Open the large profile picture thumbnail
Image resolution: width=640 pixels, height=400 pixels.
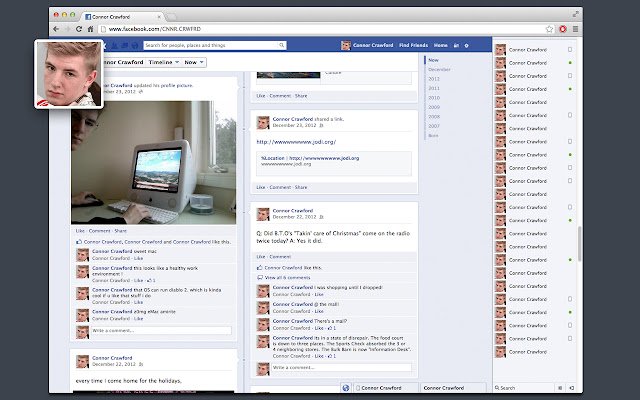pos(69,74)
